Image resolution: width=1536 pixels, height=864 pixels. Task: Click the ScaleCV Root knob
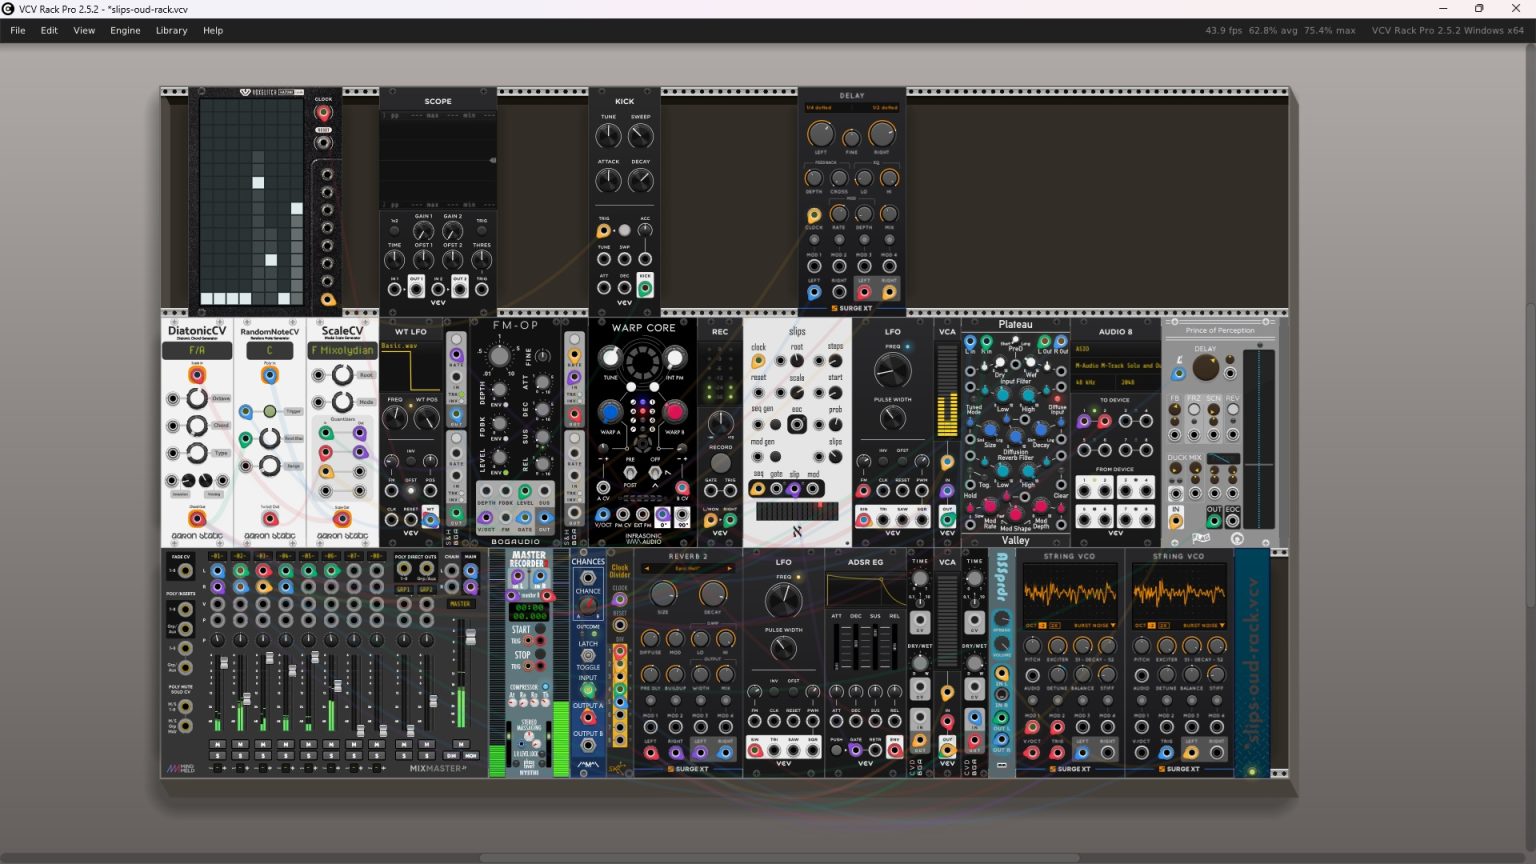(342, 375)
